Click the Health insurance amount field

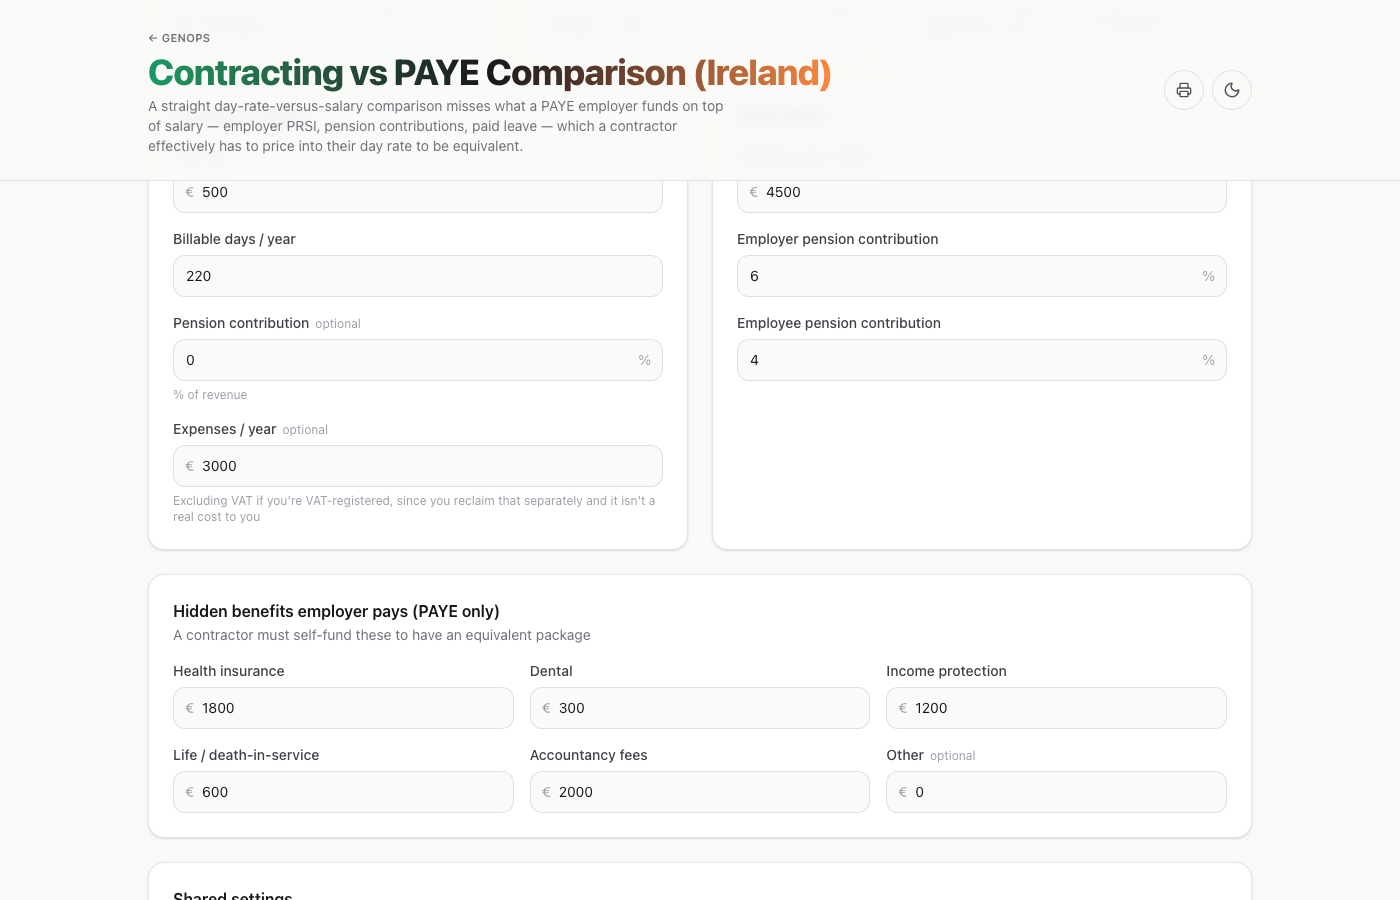pos(343,708)
